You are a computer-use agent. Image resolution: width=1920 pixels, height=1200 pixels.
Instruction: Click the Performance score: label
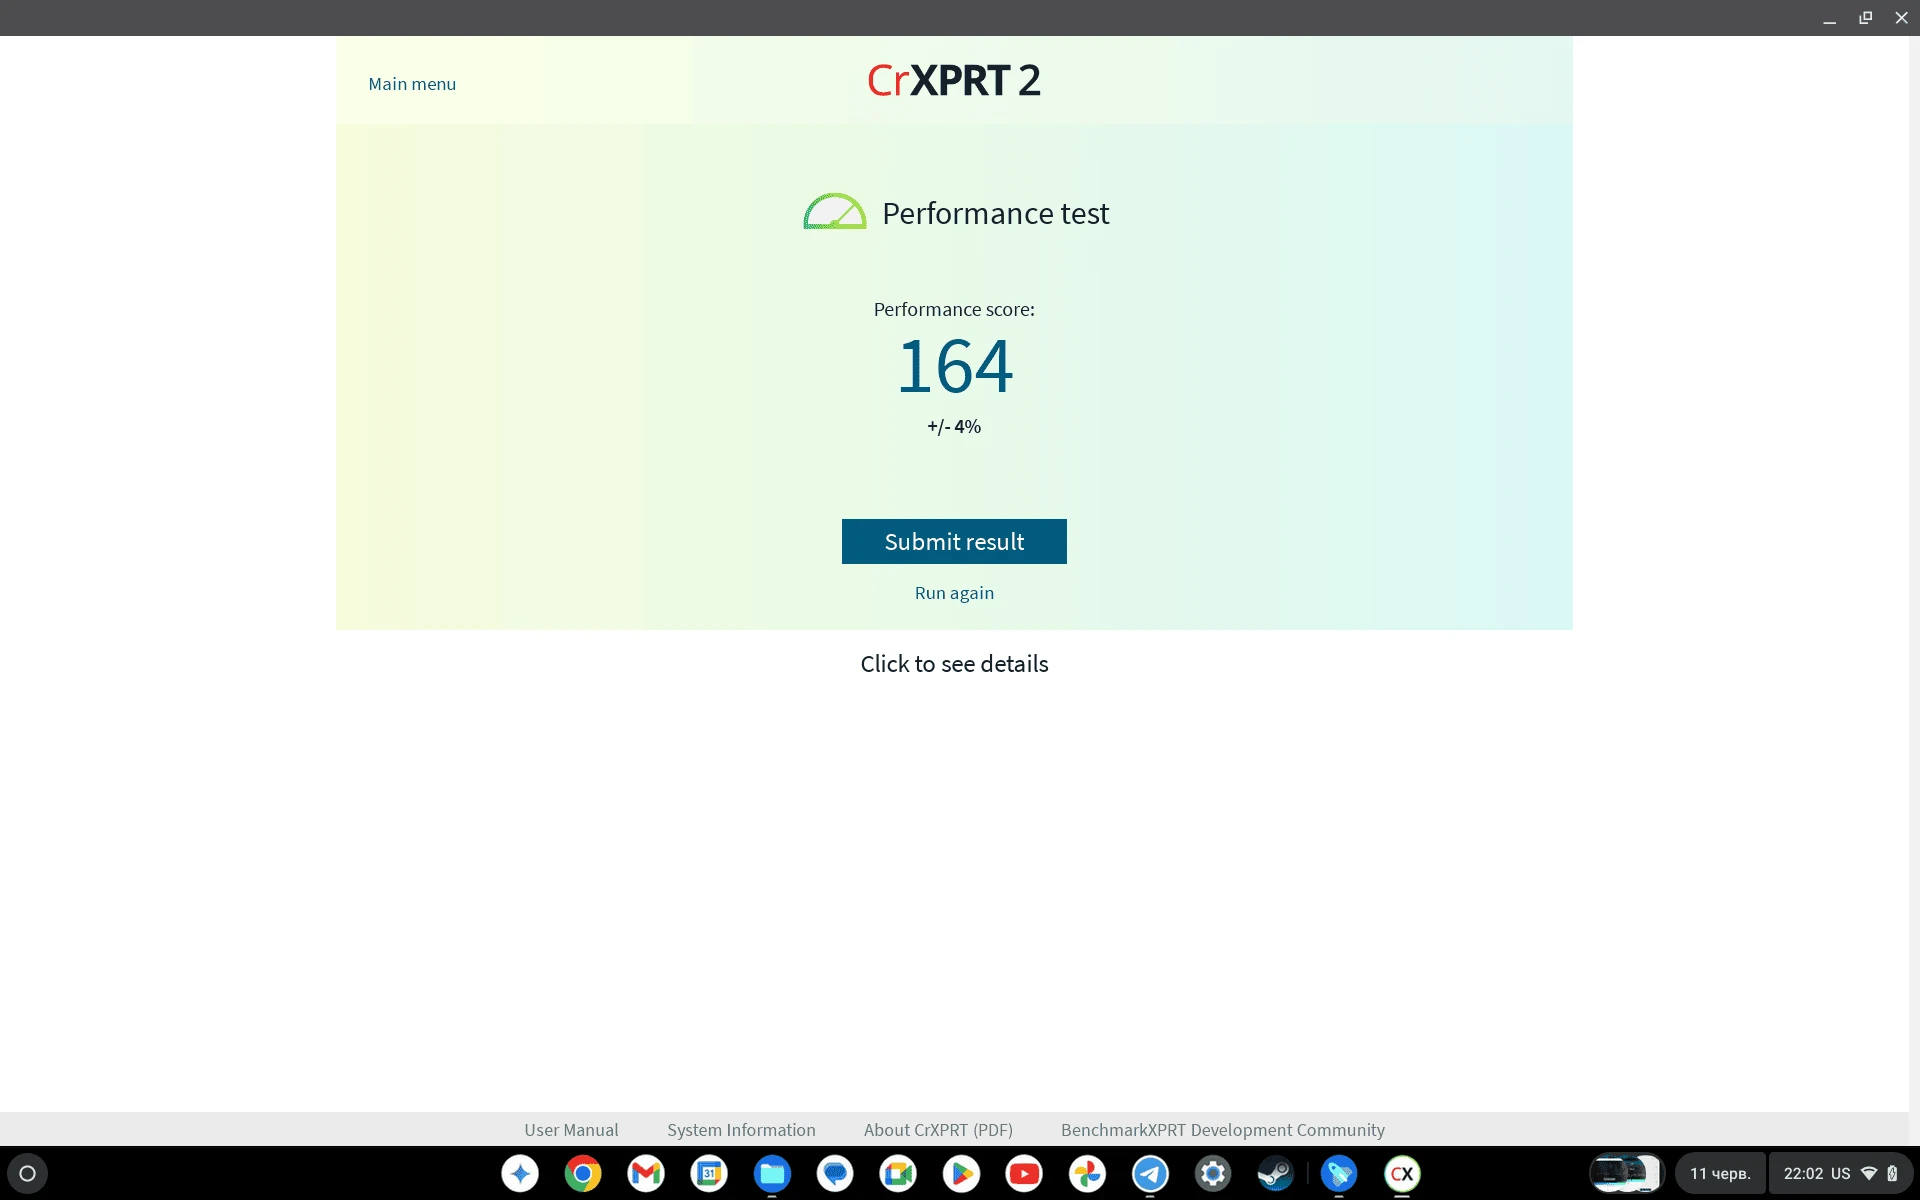(954, 310)
